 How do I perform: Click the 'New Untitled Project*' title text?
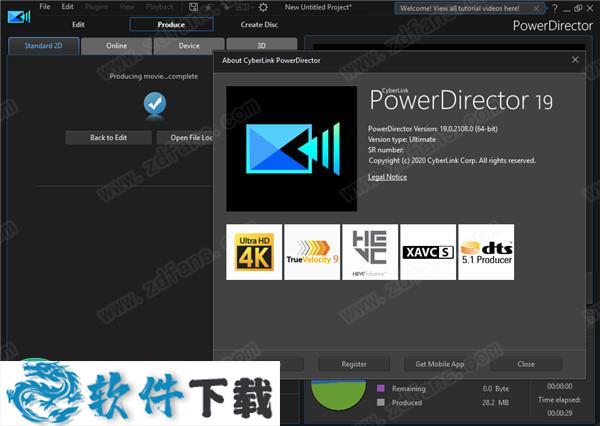tap(318, 7)
